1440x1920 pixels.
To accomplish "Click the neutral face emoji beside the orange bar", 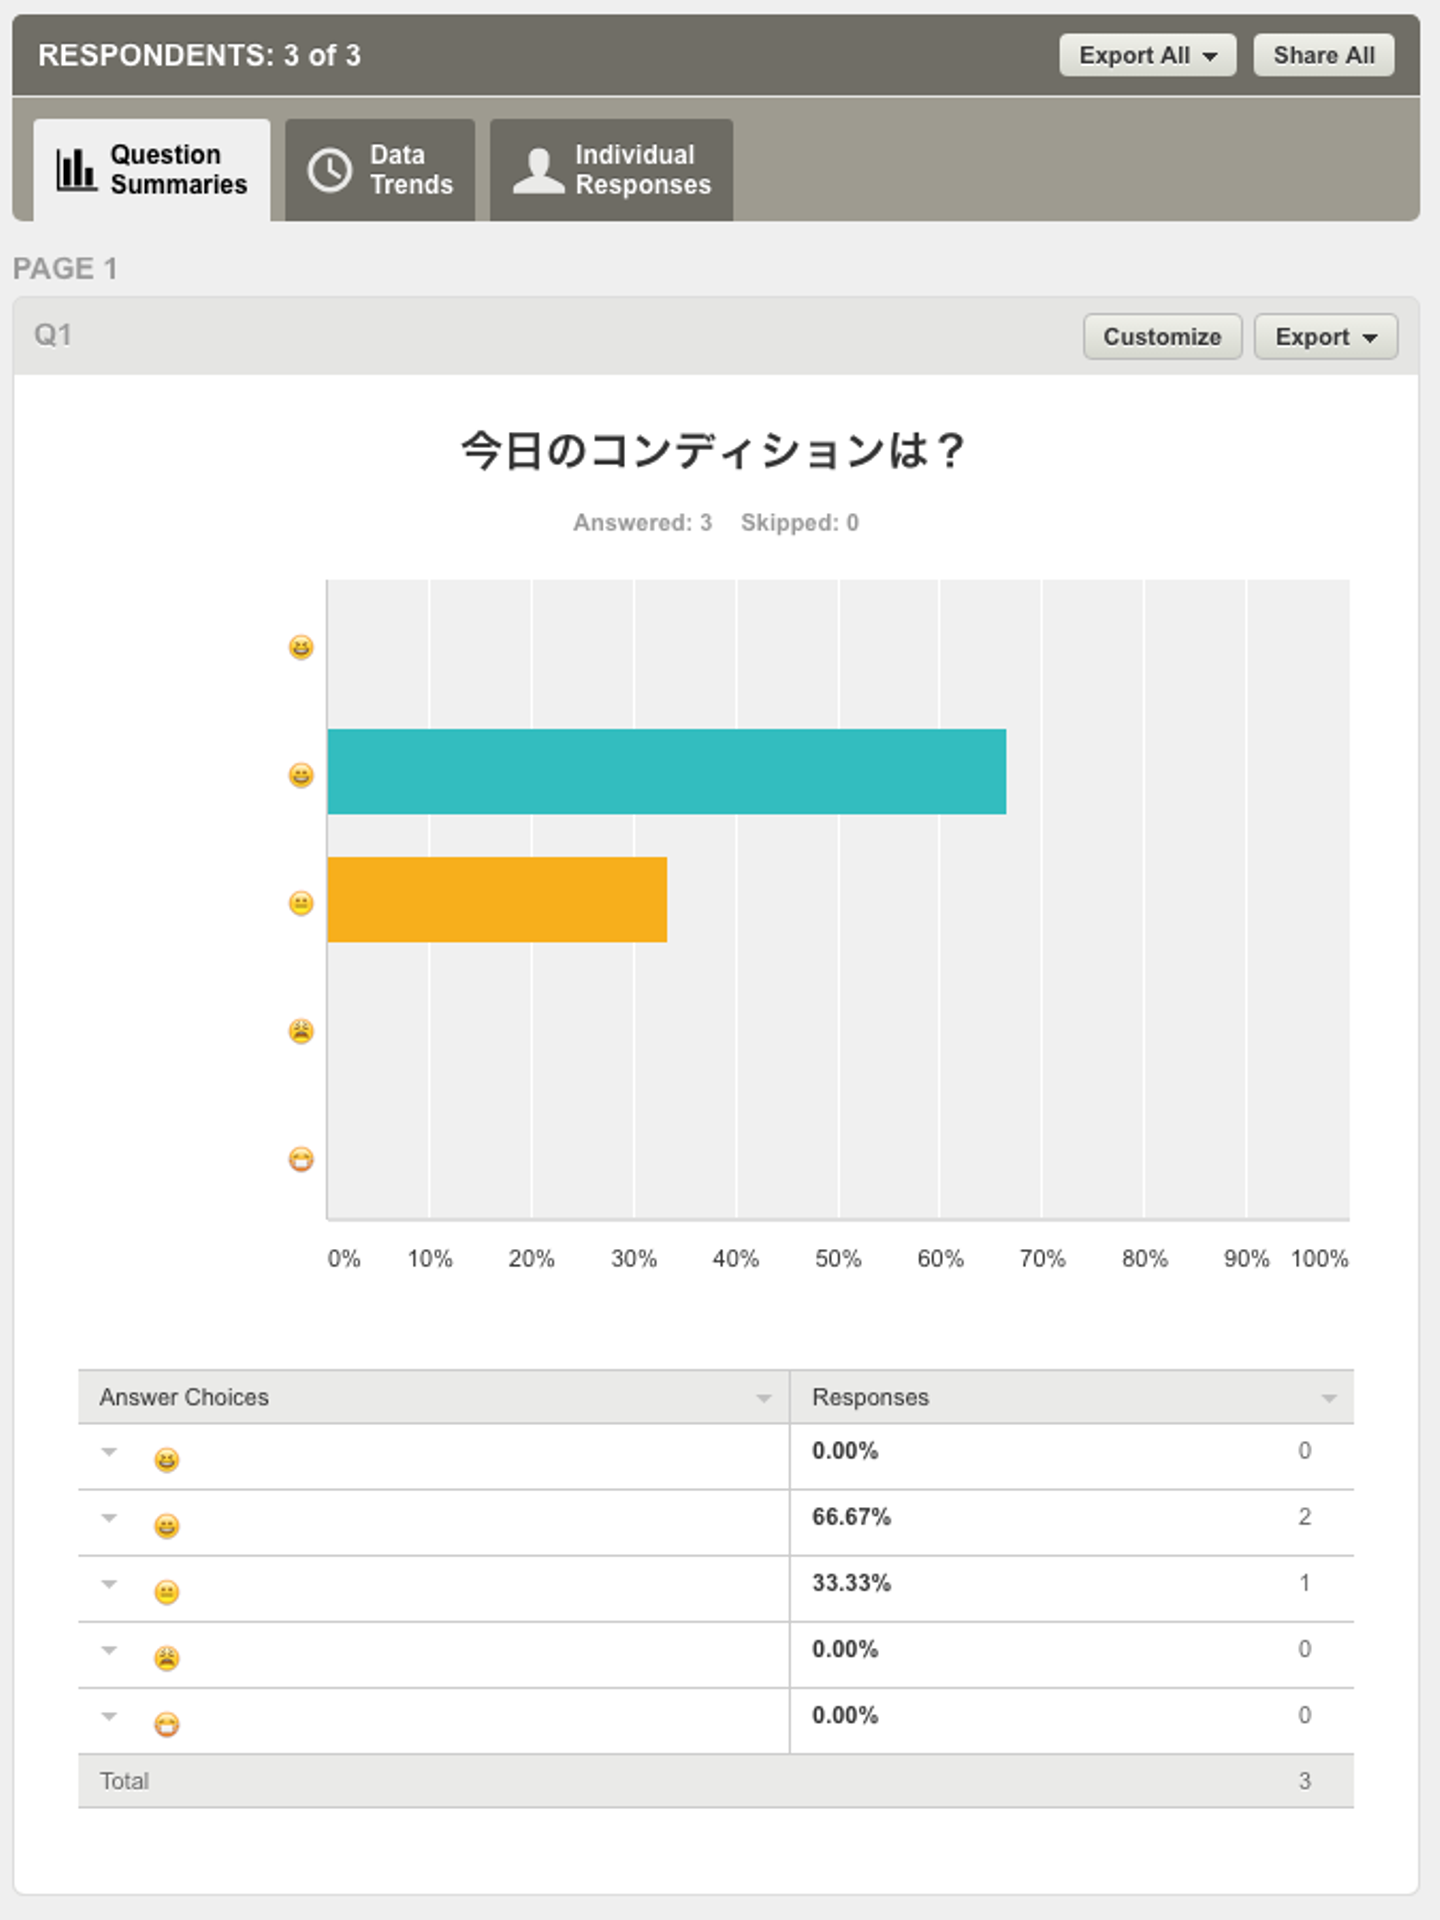I will 301,904.
